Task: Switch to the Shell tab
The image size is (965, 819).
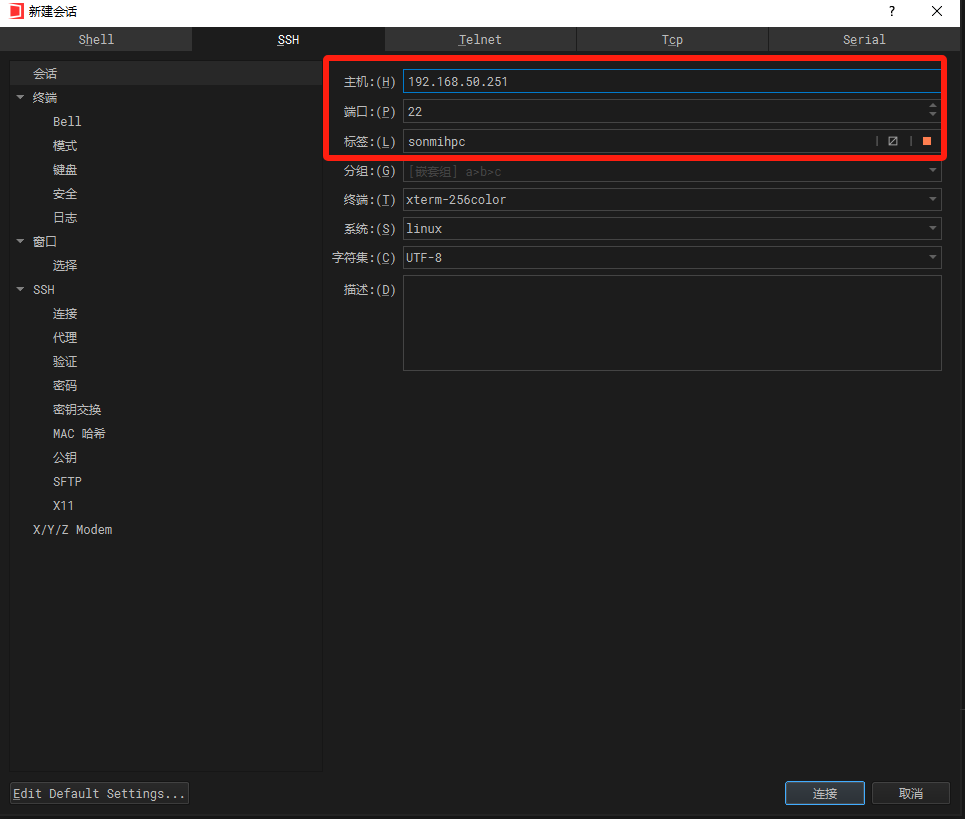Action: coord(96,40)
